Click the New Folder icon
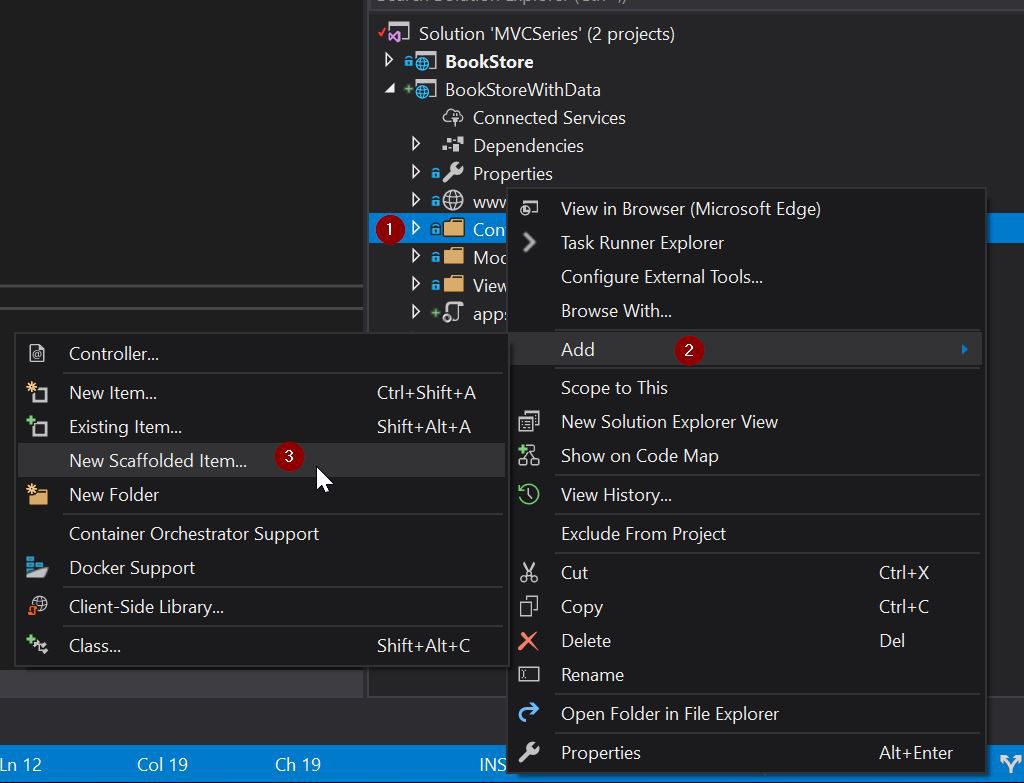1024x783 pixels. point(37,495)
